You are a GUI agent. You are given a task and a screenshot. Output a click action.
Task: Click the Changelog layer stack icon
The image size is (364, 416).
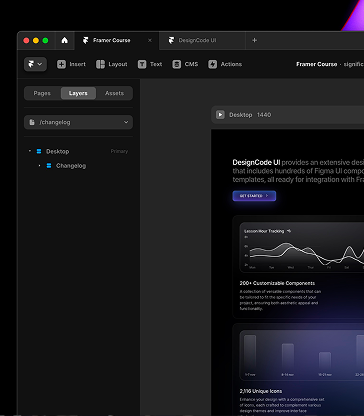coord(49,166)
